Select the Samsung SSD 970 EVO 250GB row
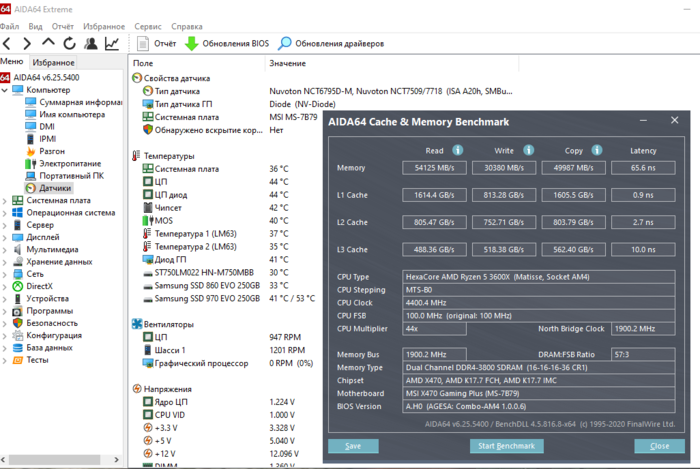Image resolution: width=700 pixels, height=469 pixels. tap(229, 299)
